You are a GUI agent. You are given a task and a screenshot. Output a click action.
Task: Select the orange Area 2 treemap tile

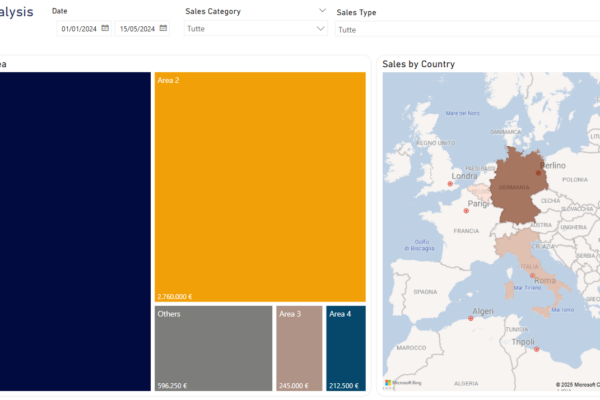coord(260,187)
